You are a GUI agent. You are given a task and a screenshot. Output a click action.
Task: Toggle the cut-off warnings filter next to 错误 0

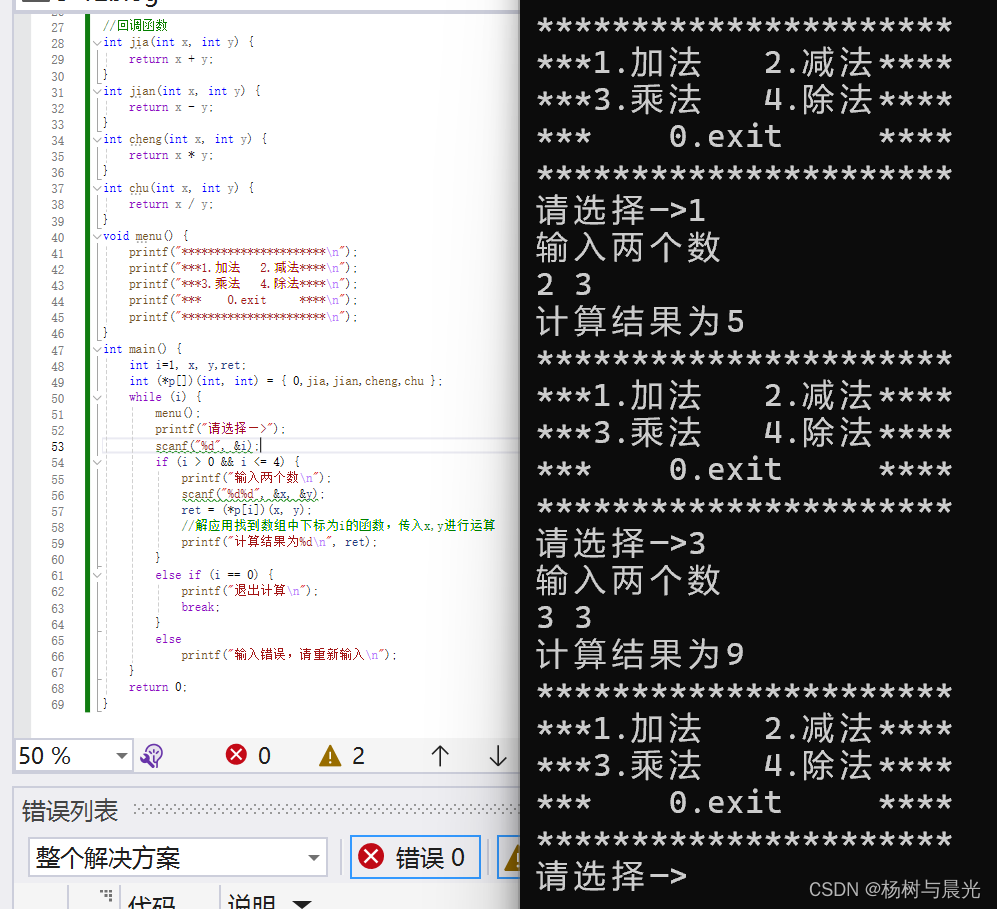(509, 858)
